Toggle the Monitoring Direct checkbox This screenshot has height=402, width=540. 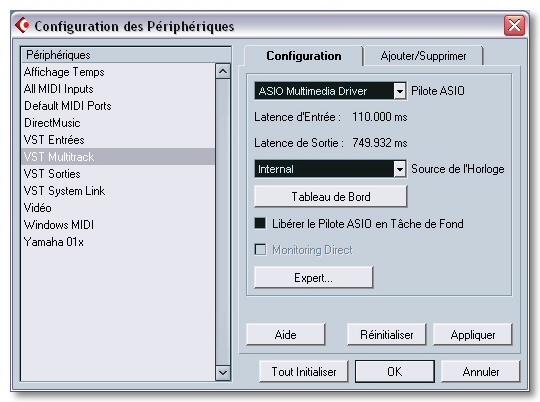260,249
